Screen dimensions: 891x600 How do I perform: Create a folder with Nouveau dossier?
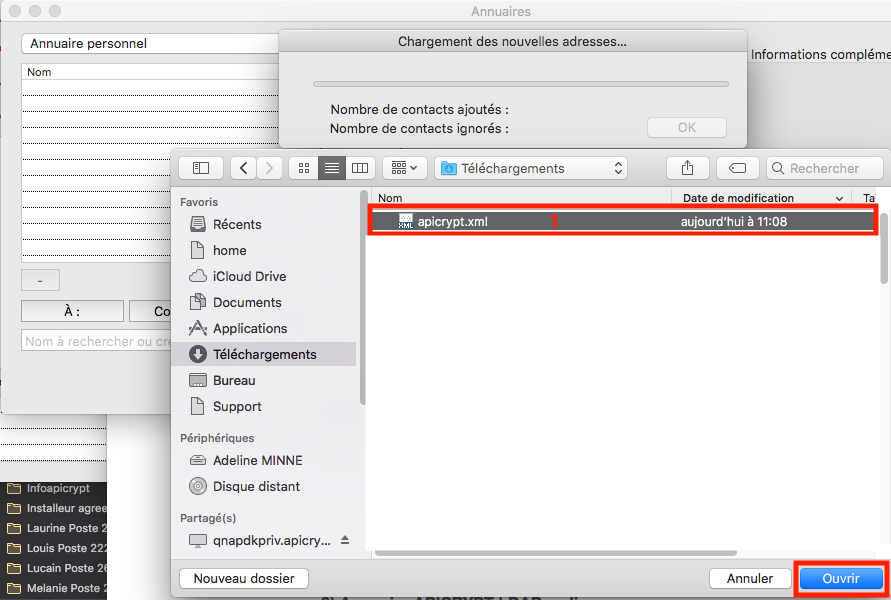pos(244,578)
